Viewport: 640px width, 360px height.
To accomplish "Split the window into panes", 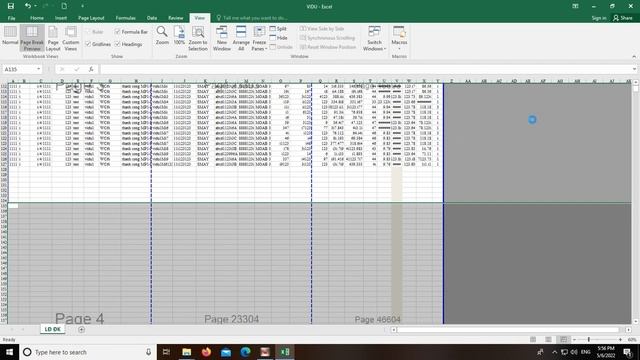I will [x=278, y=29].
